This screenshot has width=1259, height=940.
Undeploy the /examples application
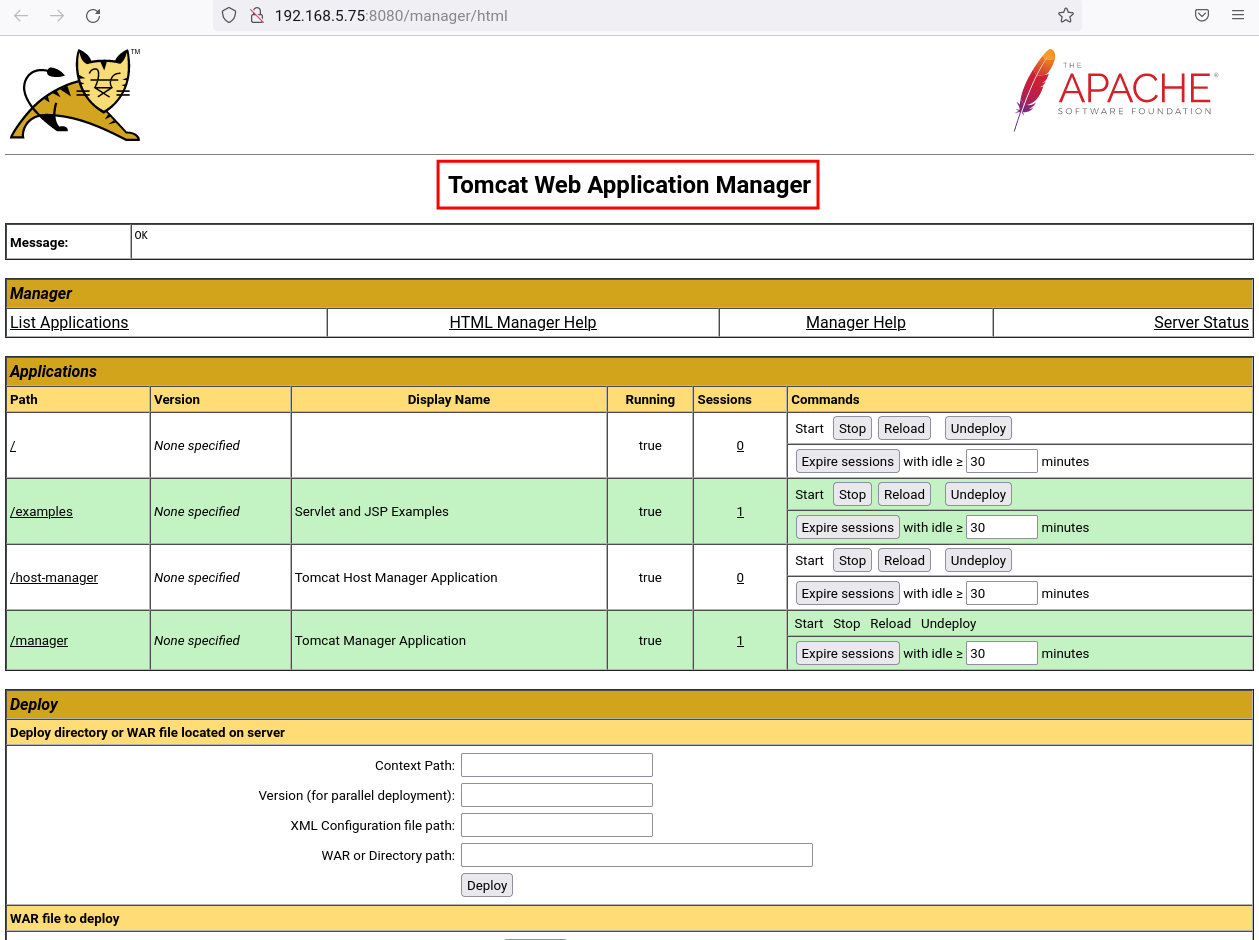click(x=978, y=494)
